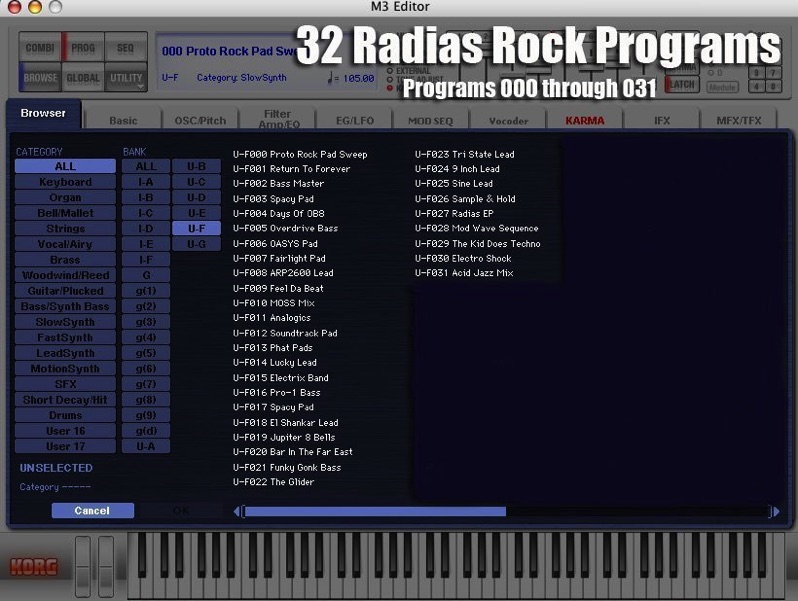Open the SEQ mode button
The width and height of the screenshot is (798, 601).
click(x=125, y=48)
